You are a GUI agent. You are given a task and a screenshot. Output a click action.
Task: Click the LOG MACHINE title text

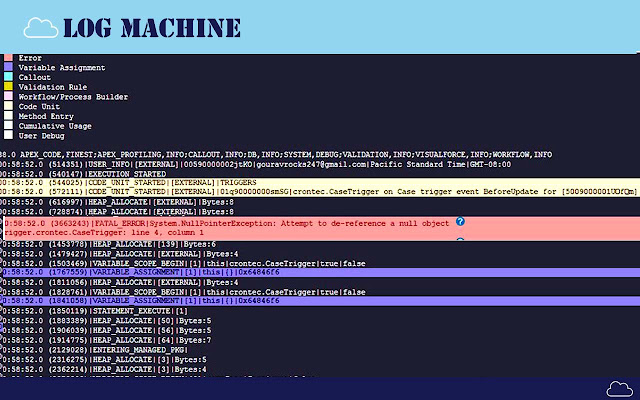[152, 28]
